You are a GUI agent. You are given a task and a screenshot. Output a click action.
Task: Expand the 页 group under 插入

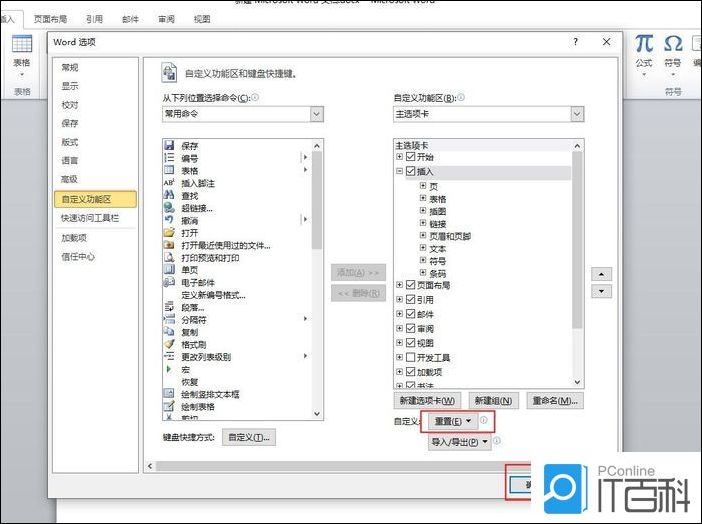[x=423, y=185]
